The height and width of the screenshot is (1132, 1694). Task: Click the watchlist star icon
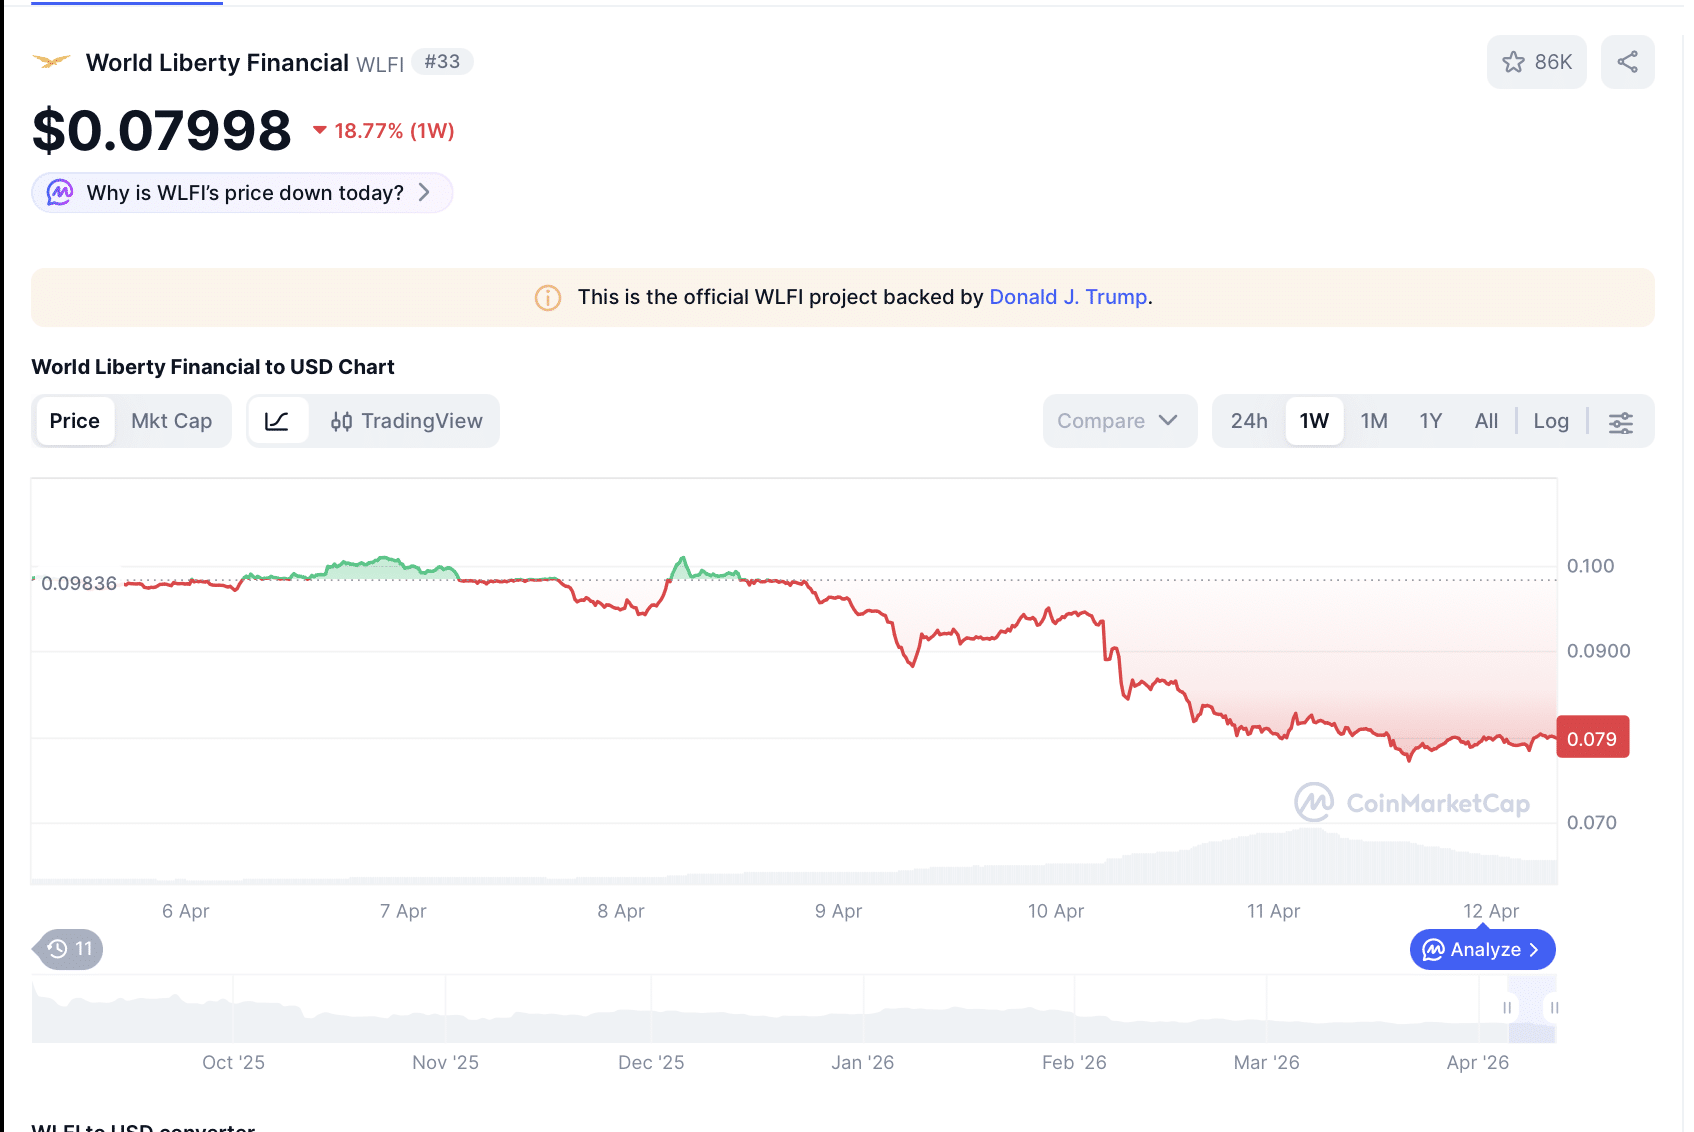1514,62
